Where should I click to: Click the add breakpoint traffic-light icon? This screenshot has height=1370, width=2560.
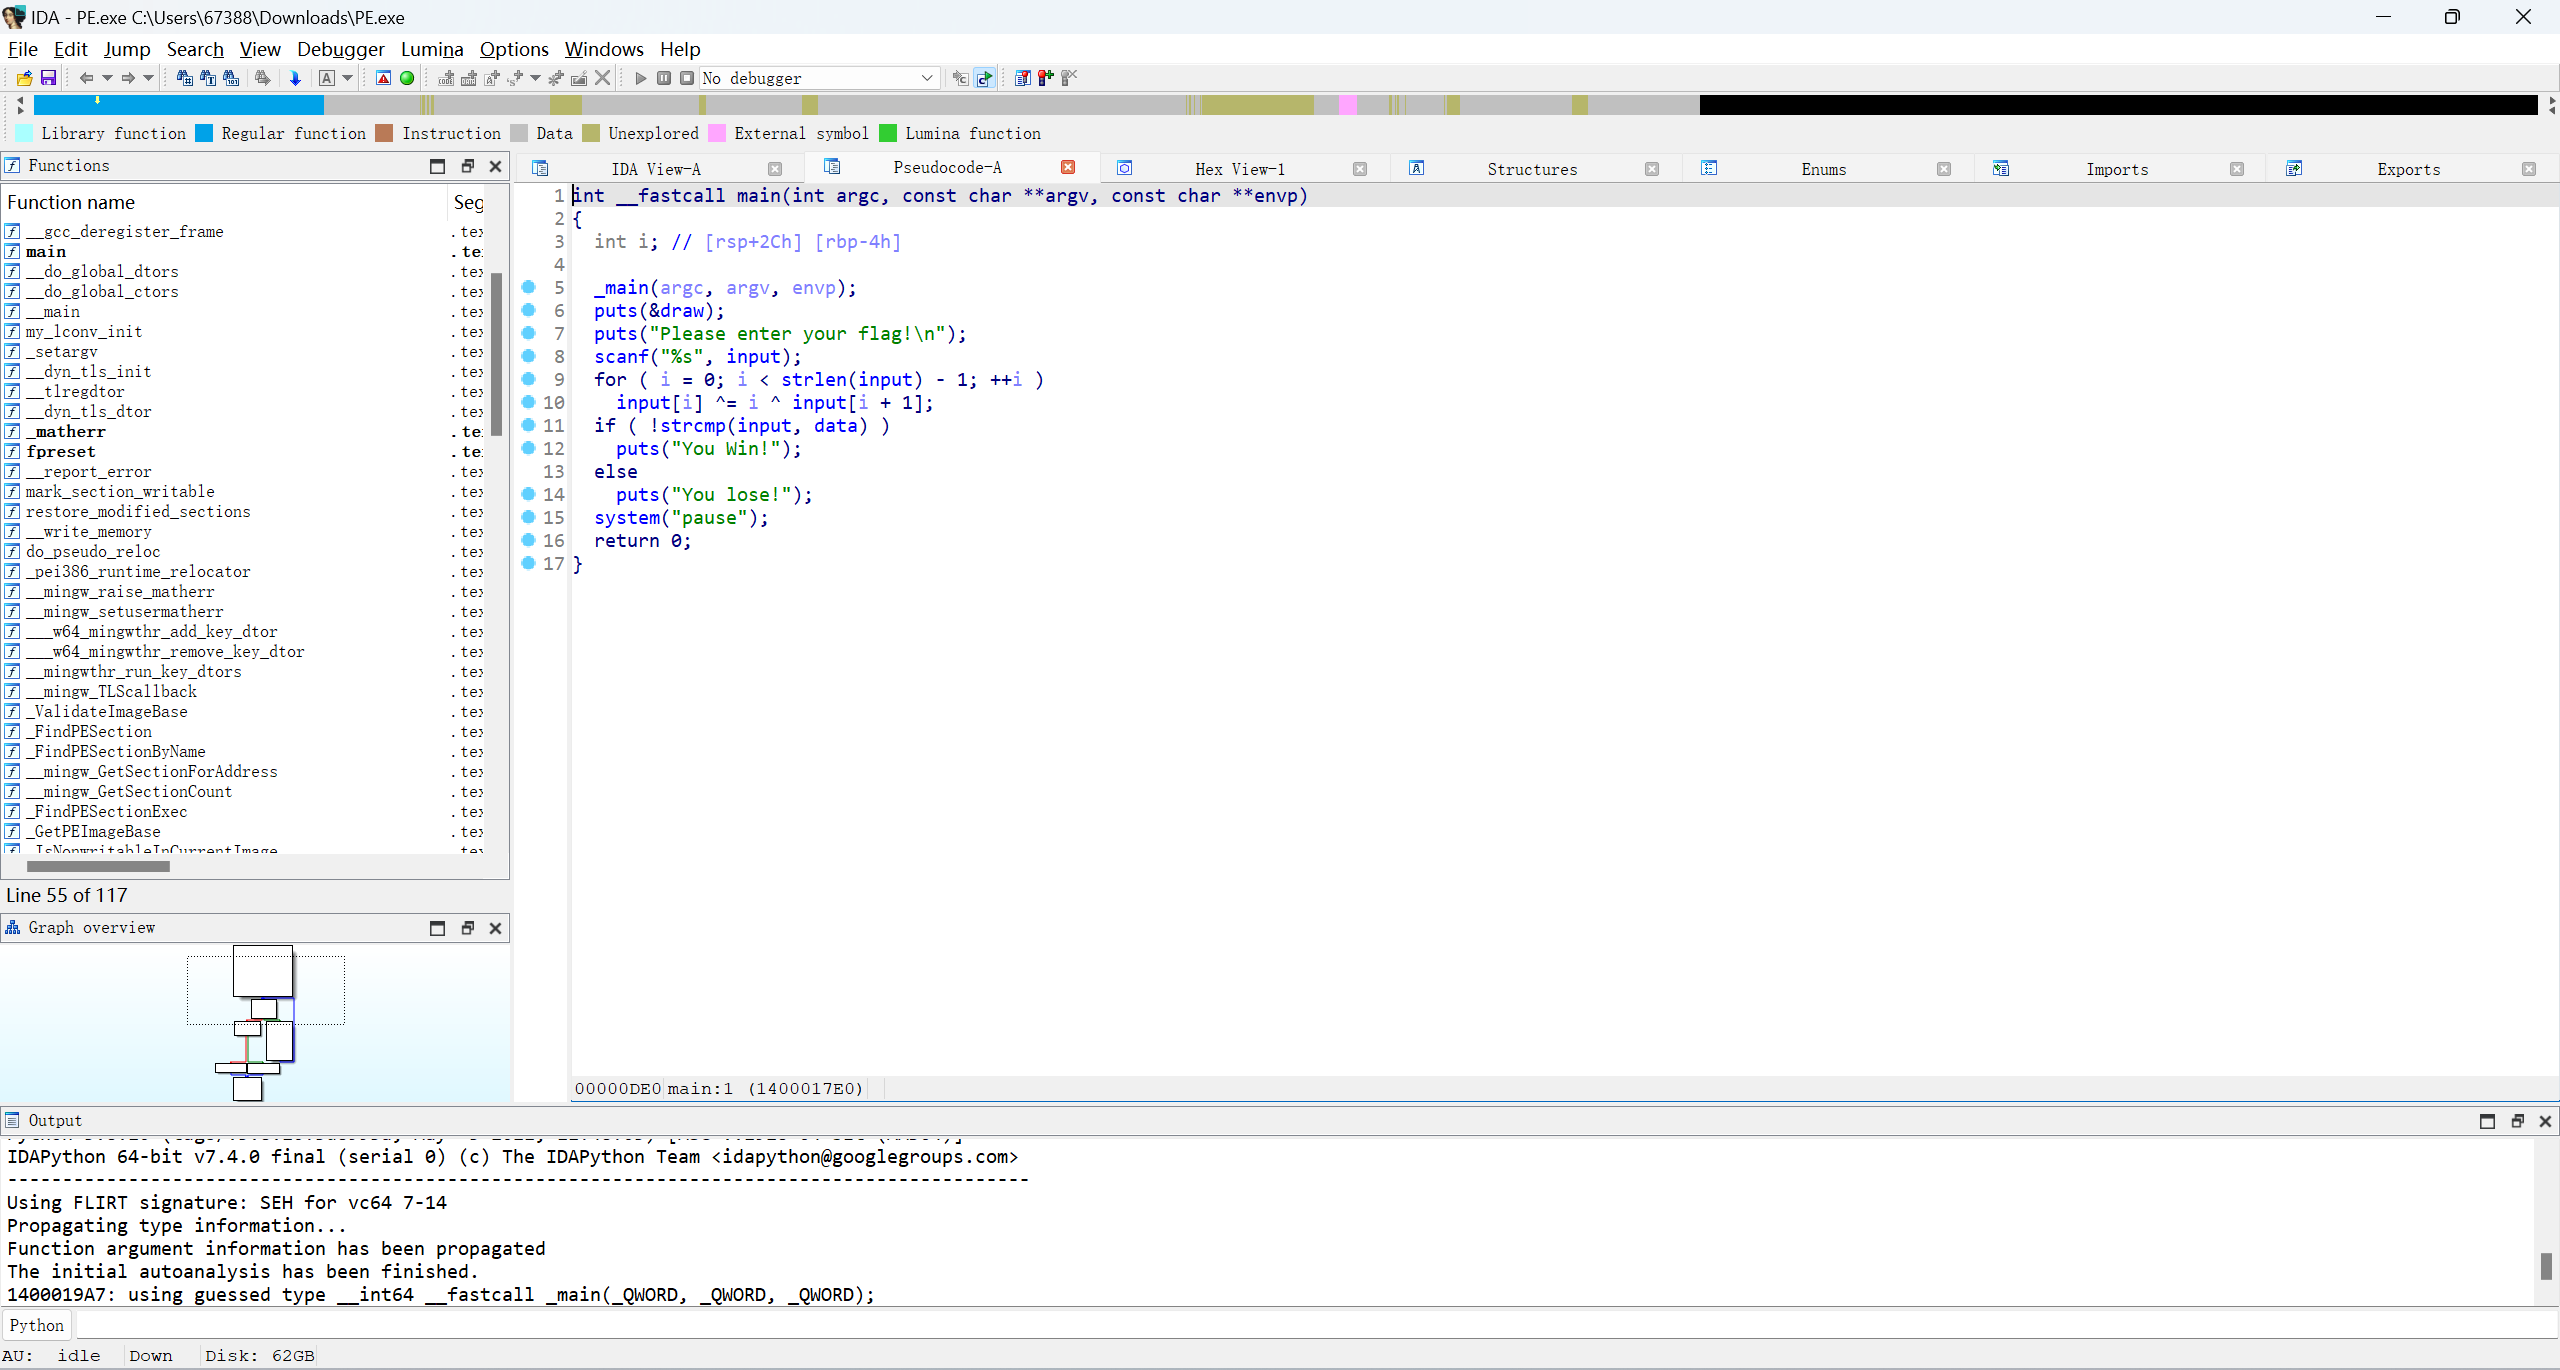pyautogui.click(x=1046, y=78)
